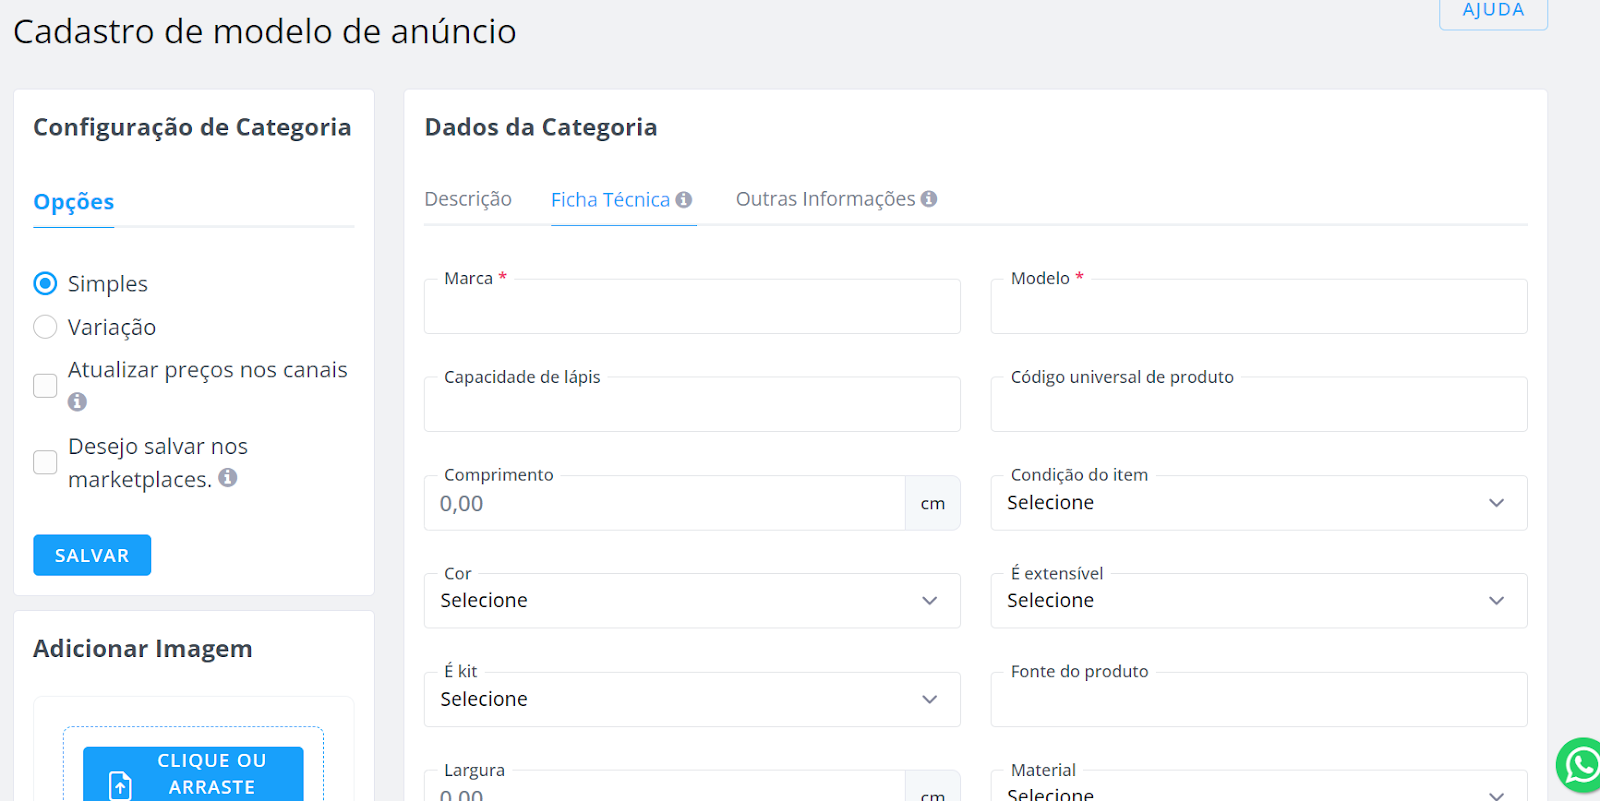1600x801 pixels.
Task: Expand the É extensível dropdown
Action: pos(1258,601)
